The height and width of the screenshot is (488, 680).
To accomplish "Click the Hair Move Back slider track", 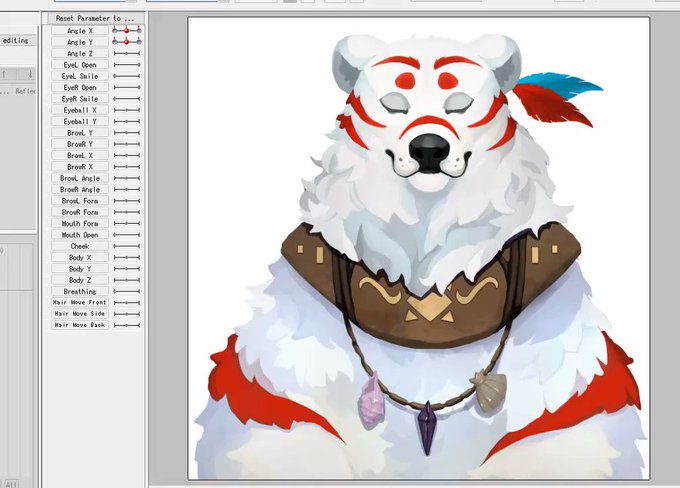I will pyautogui.click(x=127, y=325).
